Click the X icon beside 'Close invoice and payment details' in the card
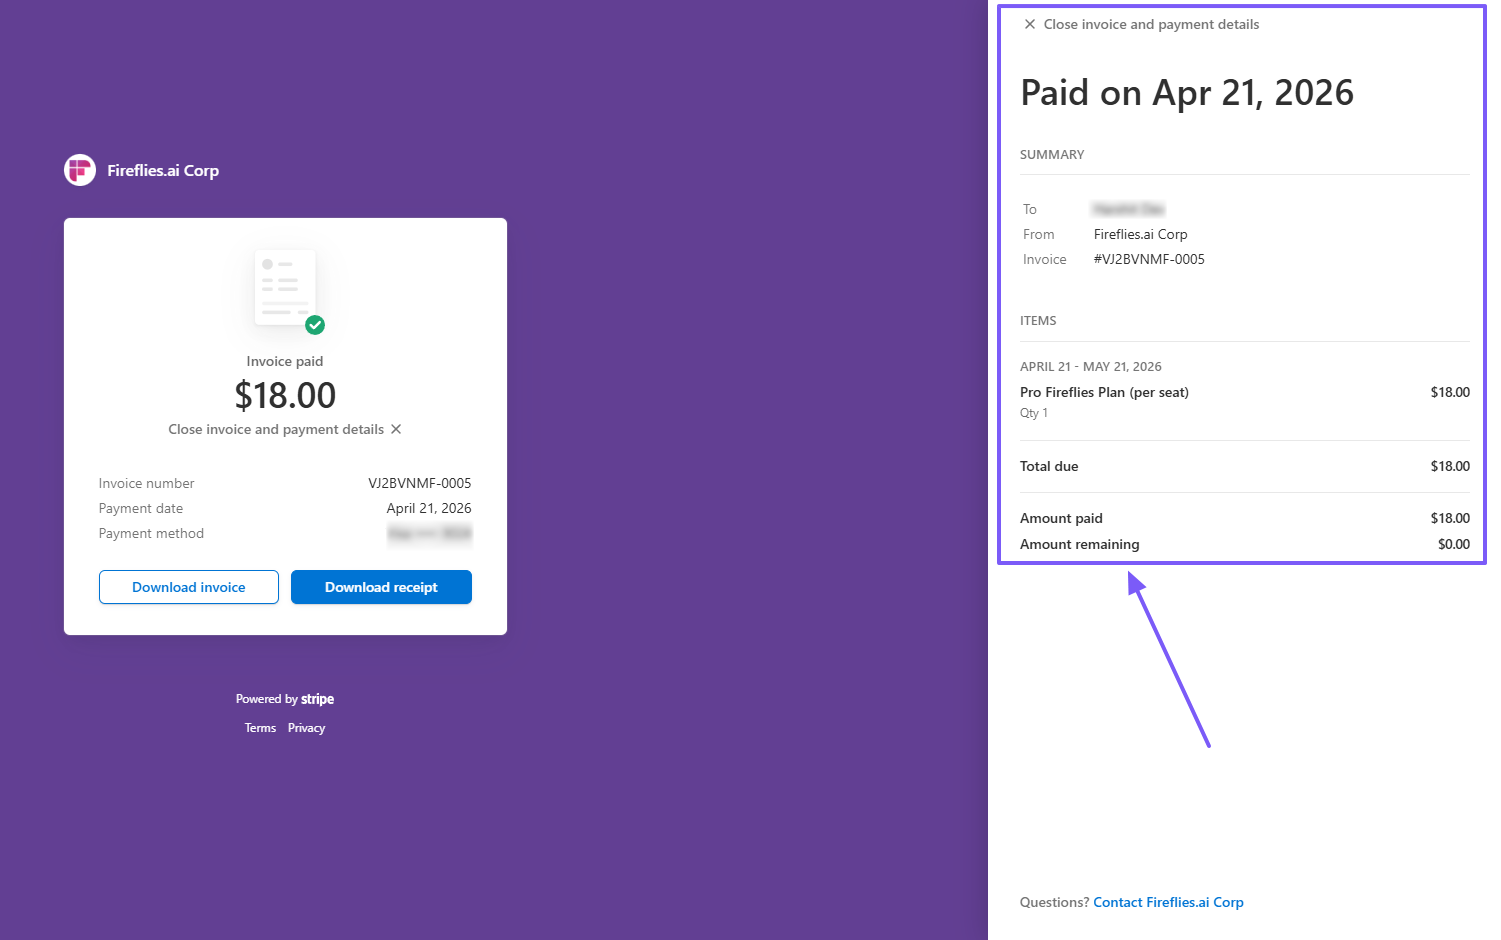The width and height of the screenshot is (1501, 940). 396,429
